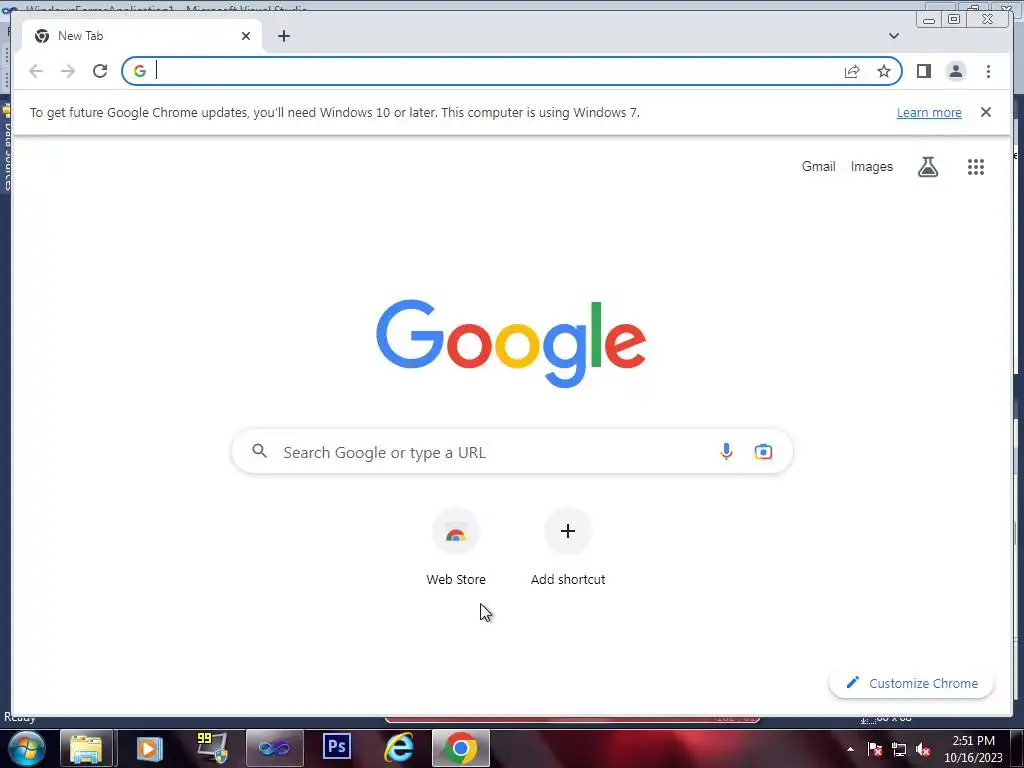Show hidden system tray icons
Screen dimensions: 1024x768
[x=850, y=749]
